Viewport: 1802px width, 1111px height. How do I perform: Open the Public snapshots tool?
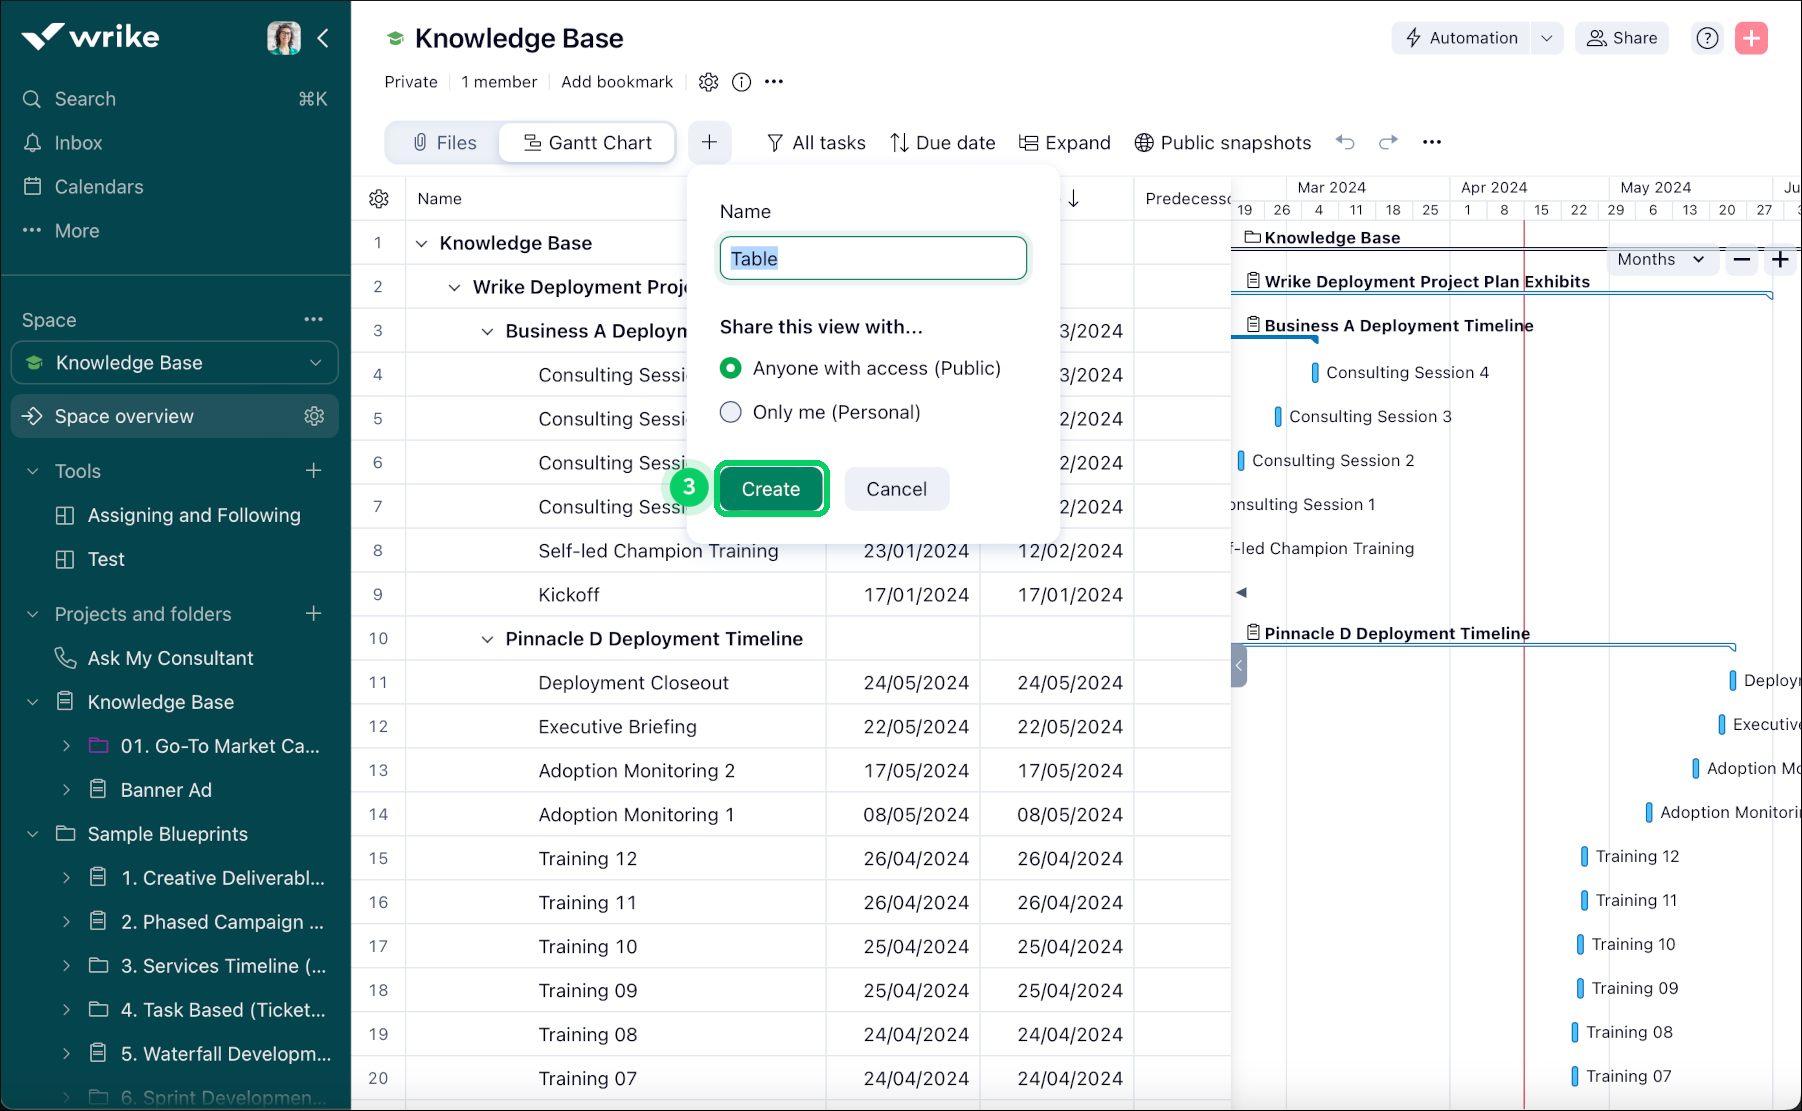coord(1222,142)
